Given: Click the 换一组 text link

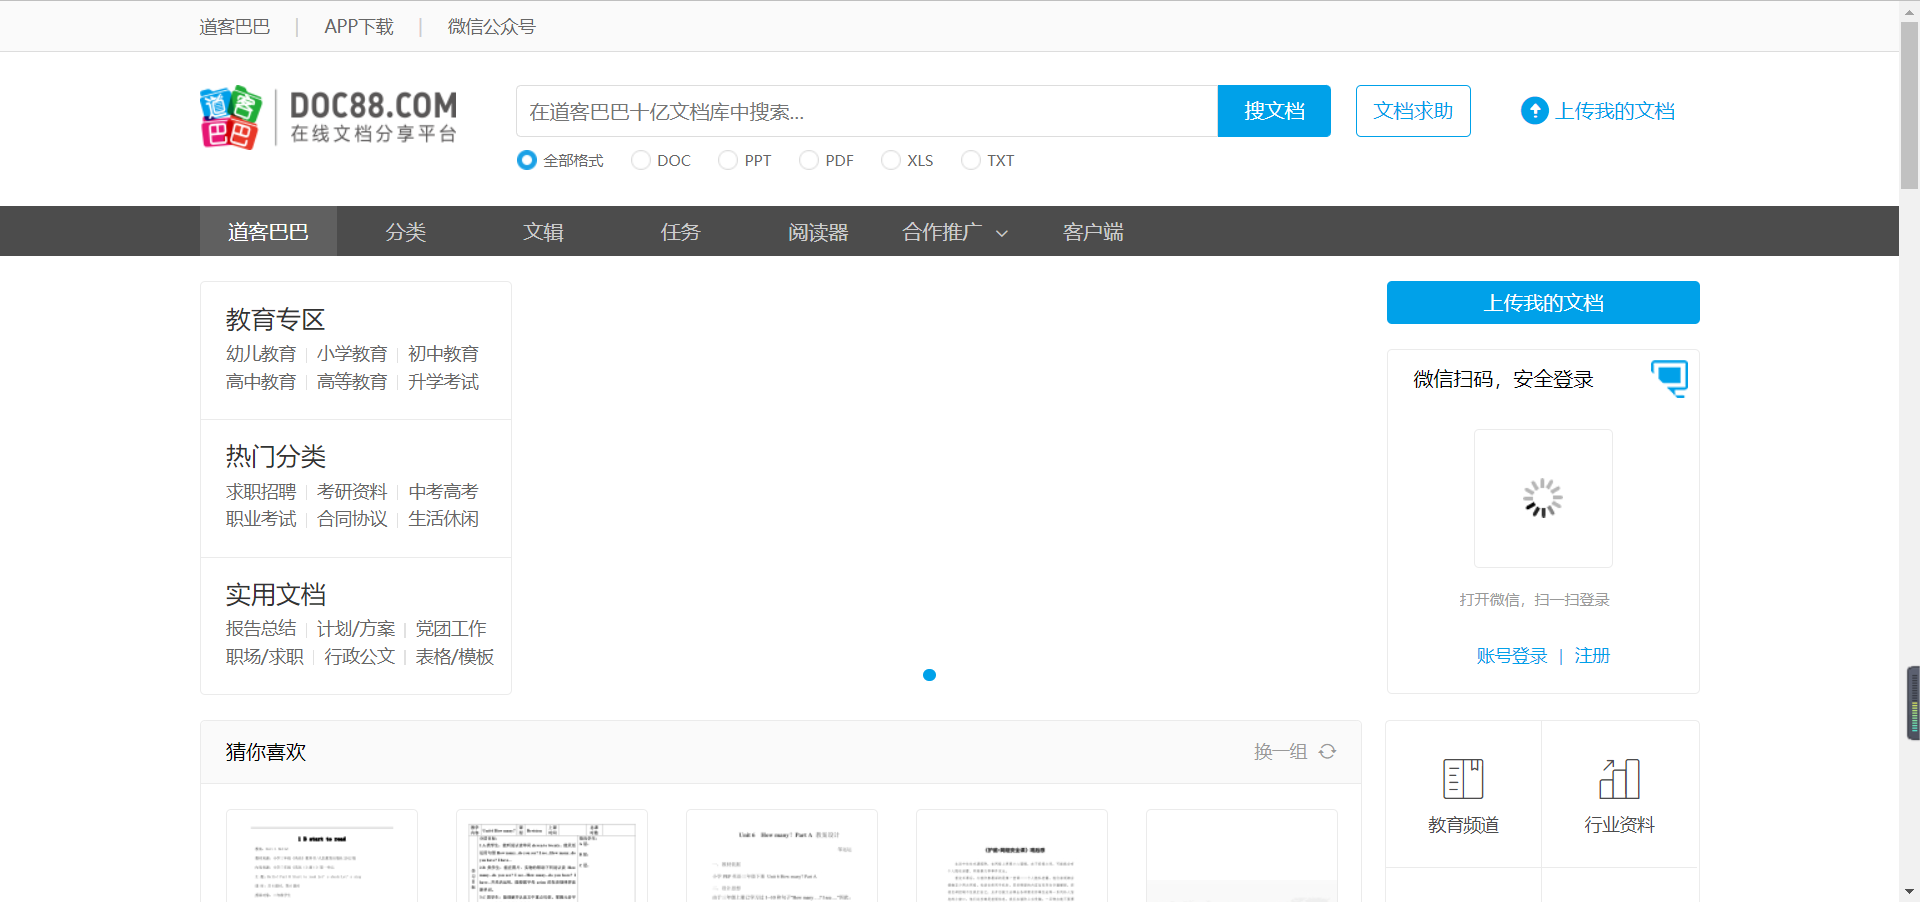Looking at the screenshot, I should click(1281, 751).
